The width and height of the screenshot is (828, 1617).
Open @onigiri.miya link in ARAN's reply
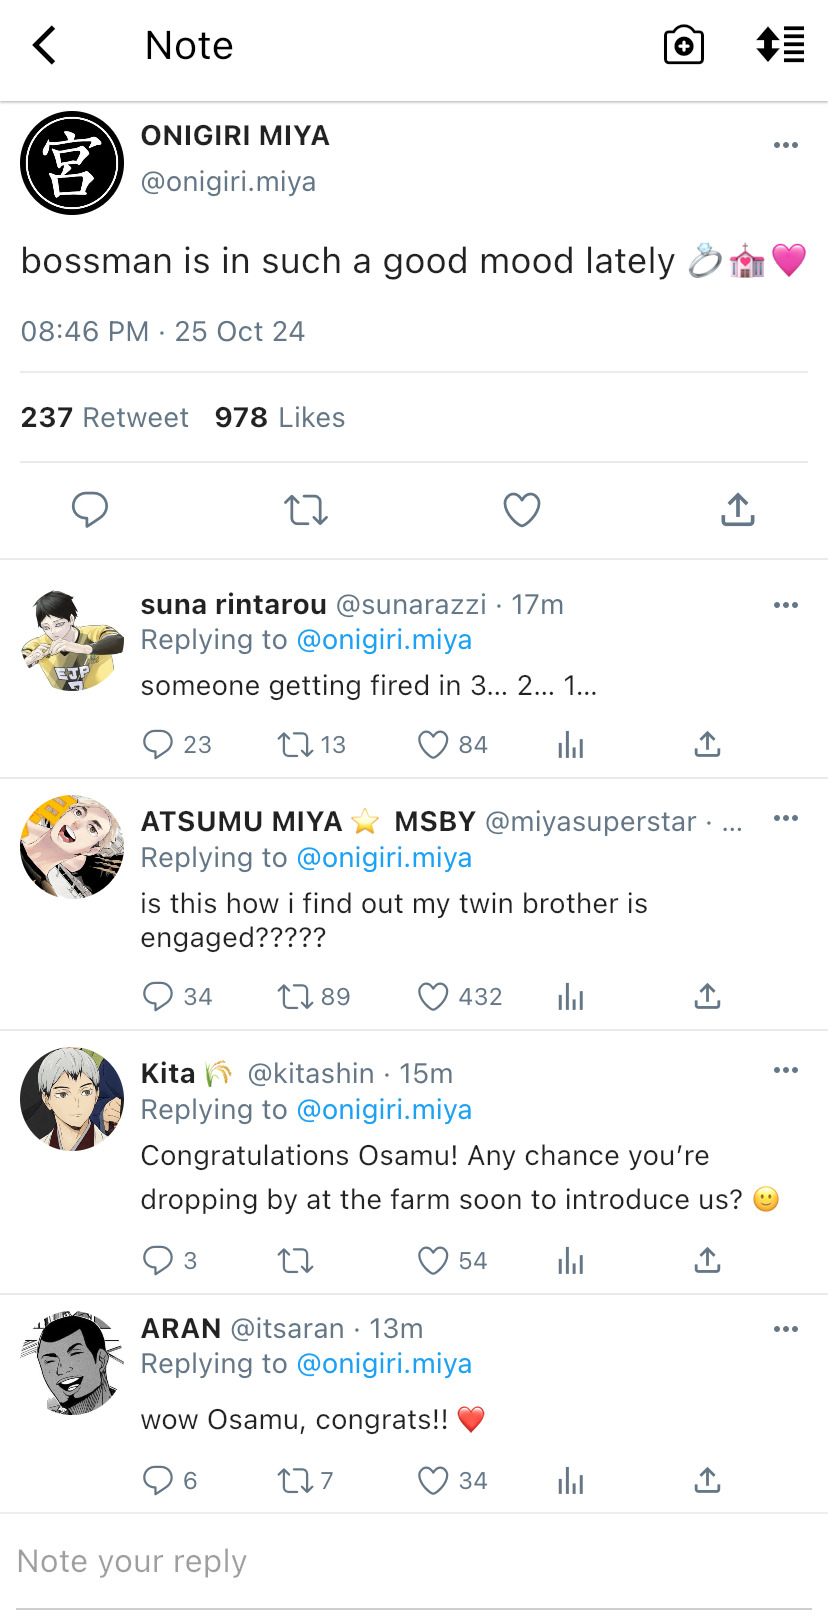384,1364
